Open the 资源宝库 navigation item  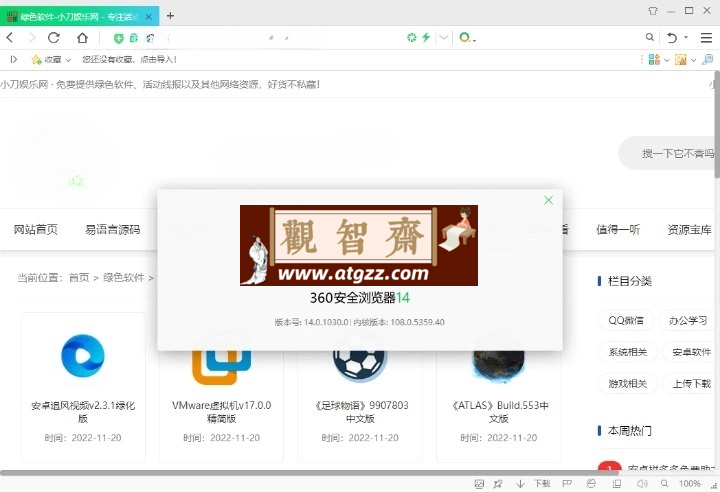[690, 229]
